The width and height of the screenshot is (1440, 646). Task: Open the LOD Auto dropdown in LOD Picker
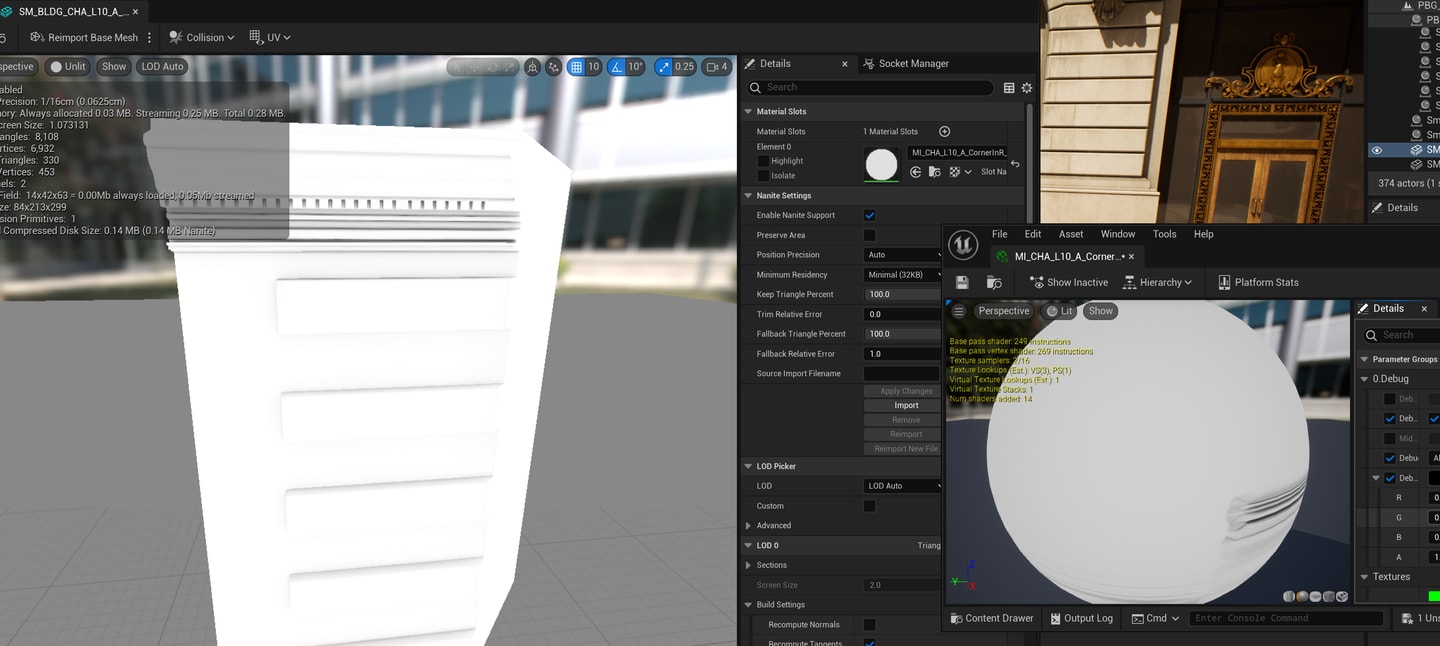[x=903, y=486]
